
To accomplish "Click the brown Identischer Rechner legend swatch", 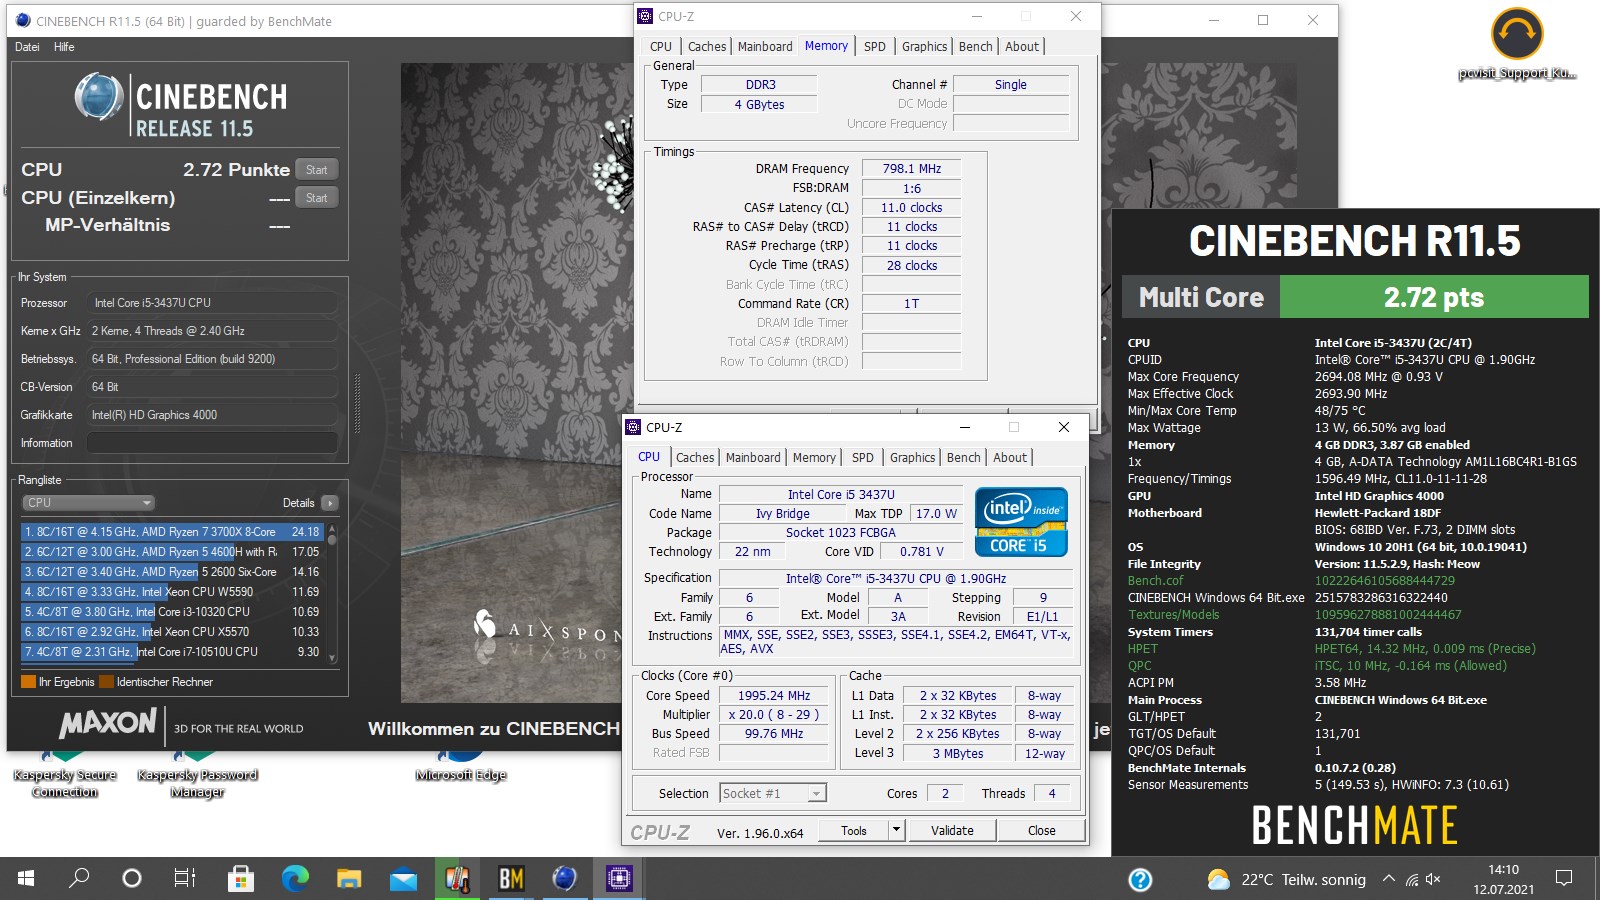I will (x=106, y=682).
